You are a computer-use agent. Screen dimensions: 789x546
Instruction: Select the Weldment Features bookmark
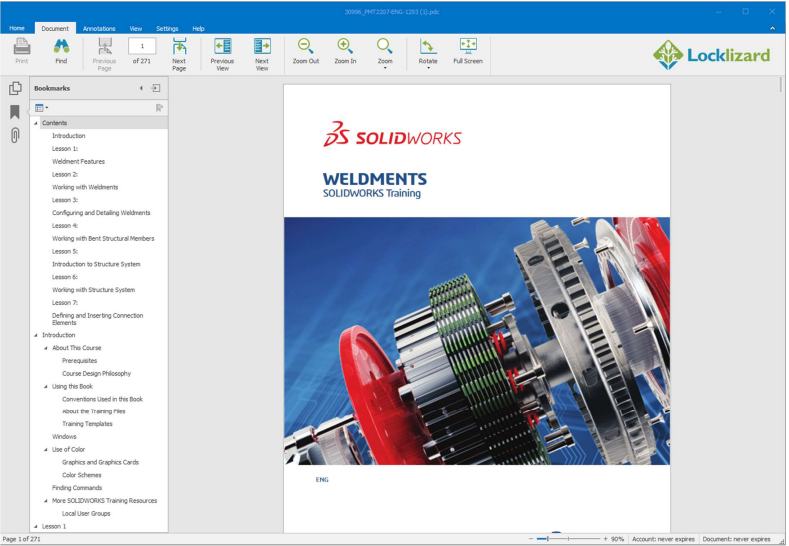78,162
